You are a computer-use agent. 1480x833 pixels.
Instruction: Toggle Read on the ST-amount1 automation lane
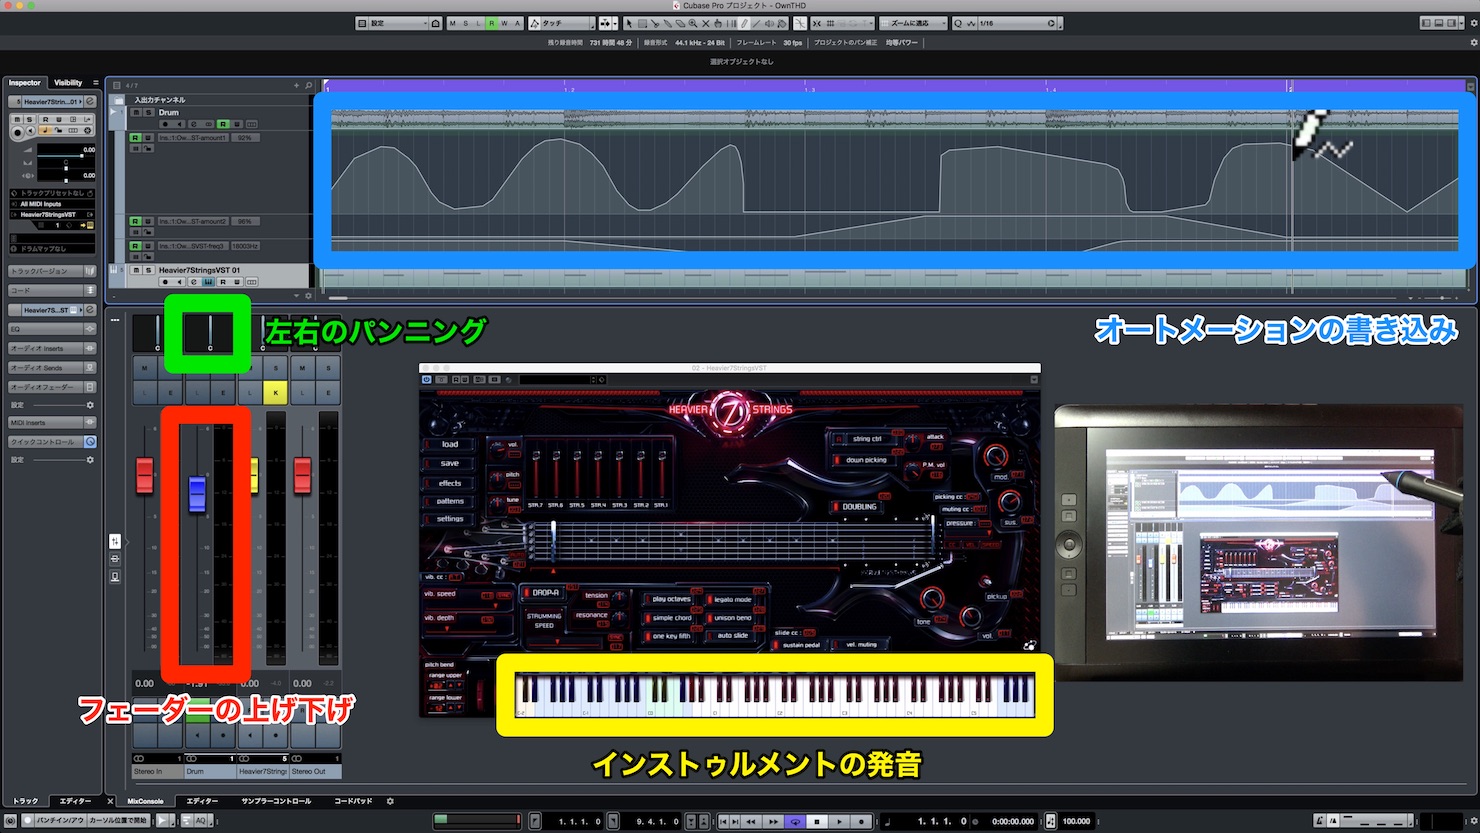135,138
